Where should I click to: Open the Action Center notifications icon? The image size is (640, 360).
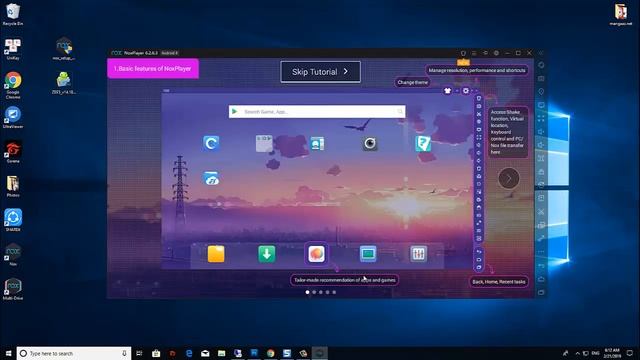(630, 353)
